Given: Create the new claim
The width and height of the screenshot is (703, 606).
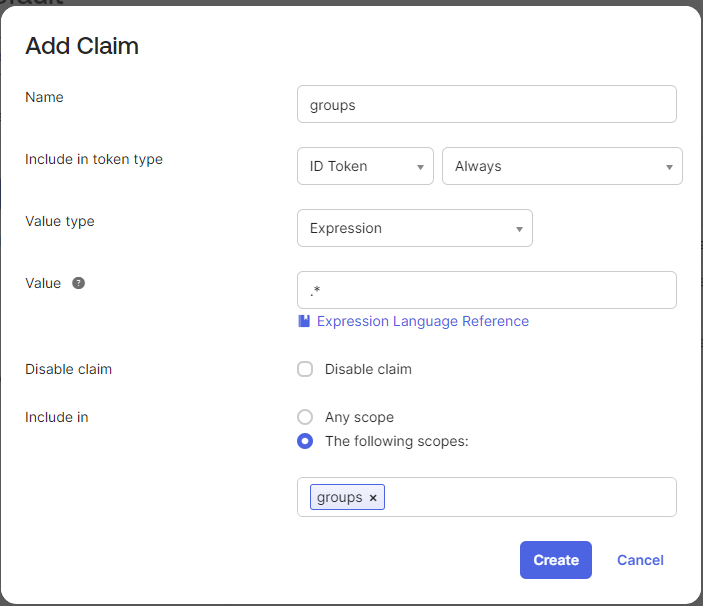Looking at the screenshot, I should [x=556, y=560].
